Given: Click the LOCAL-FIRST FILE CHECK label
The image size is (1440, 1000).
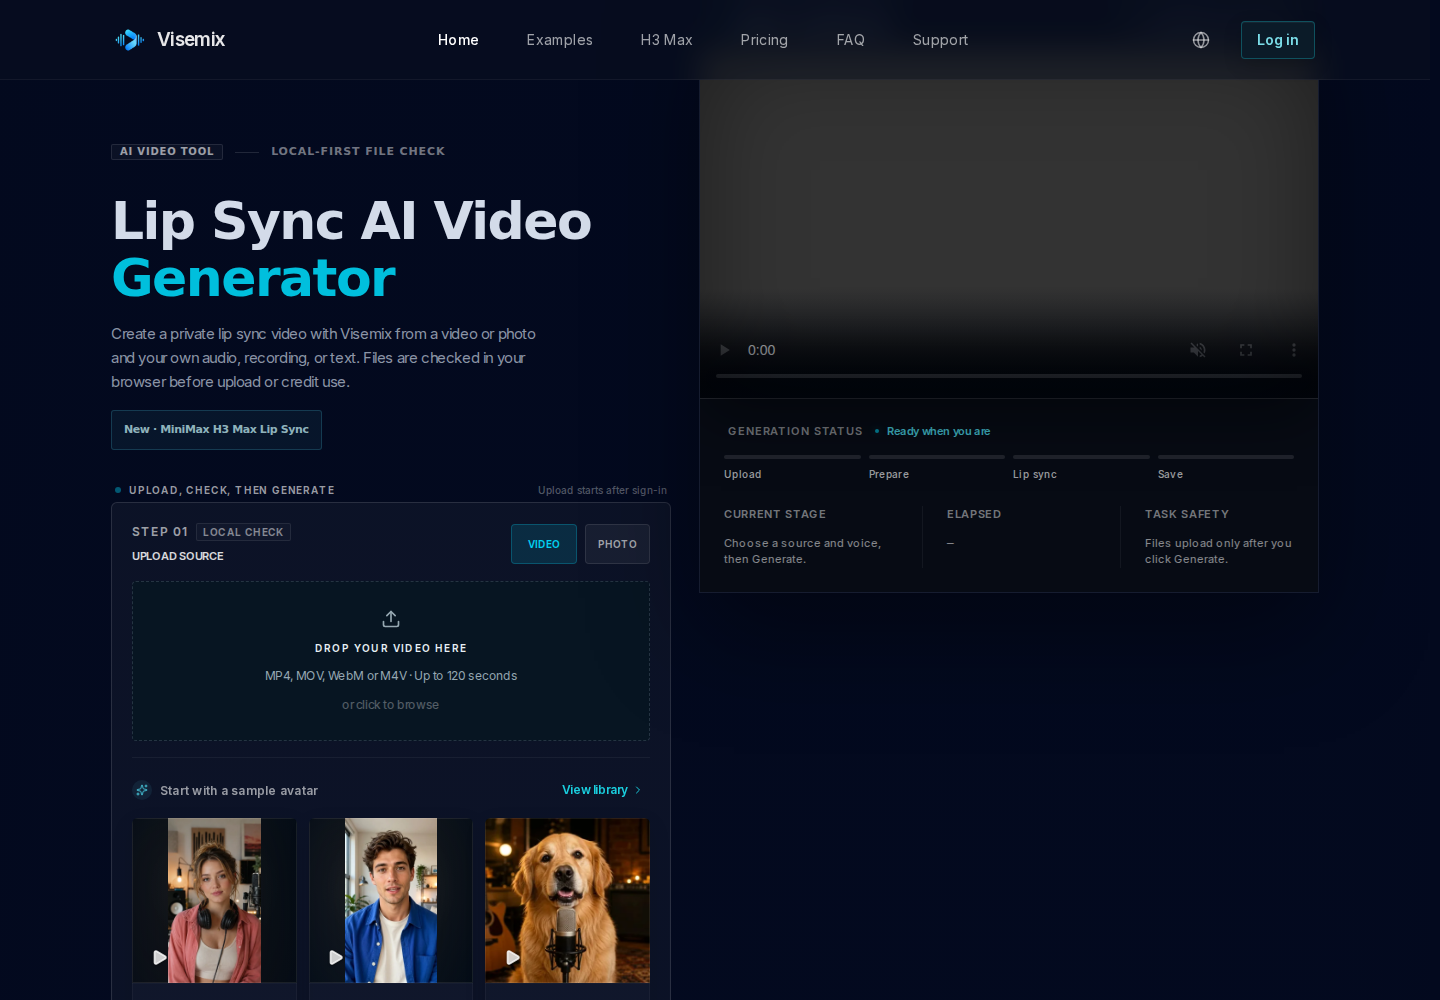Looking at the screenshot, I should (x=358, y=152).
